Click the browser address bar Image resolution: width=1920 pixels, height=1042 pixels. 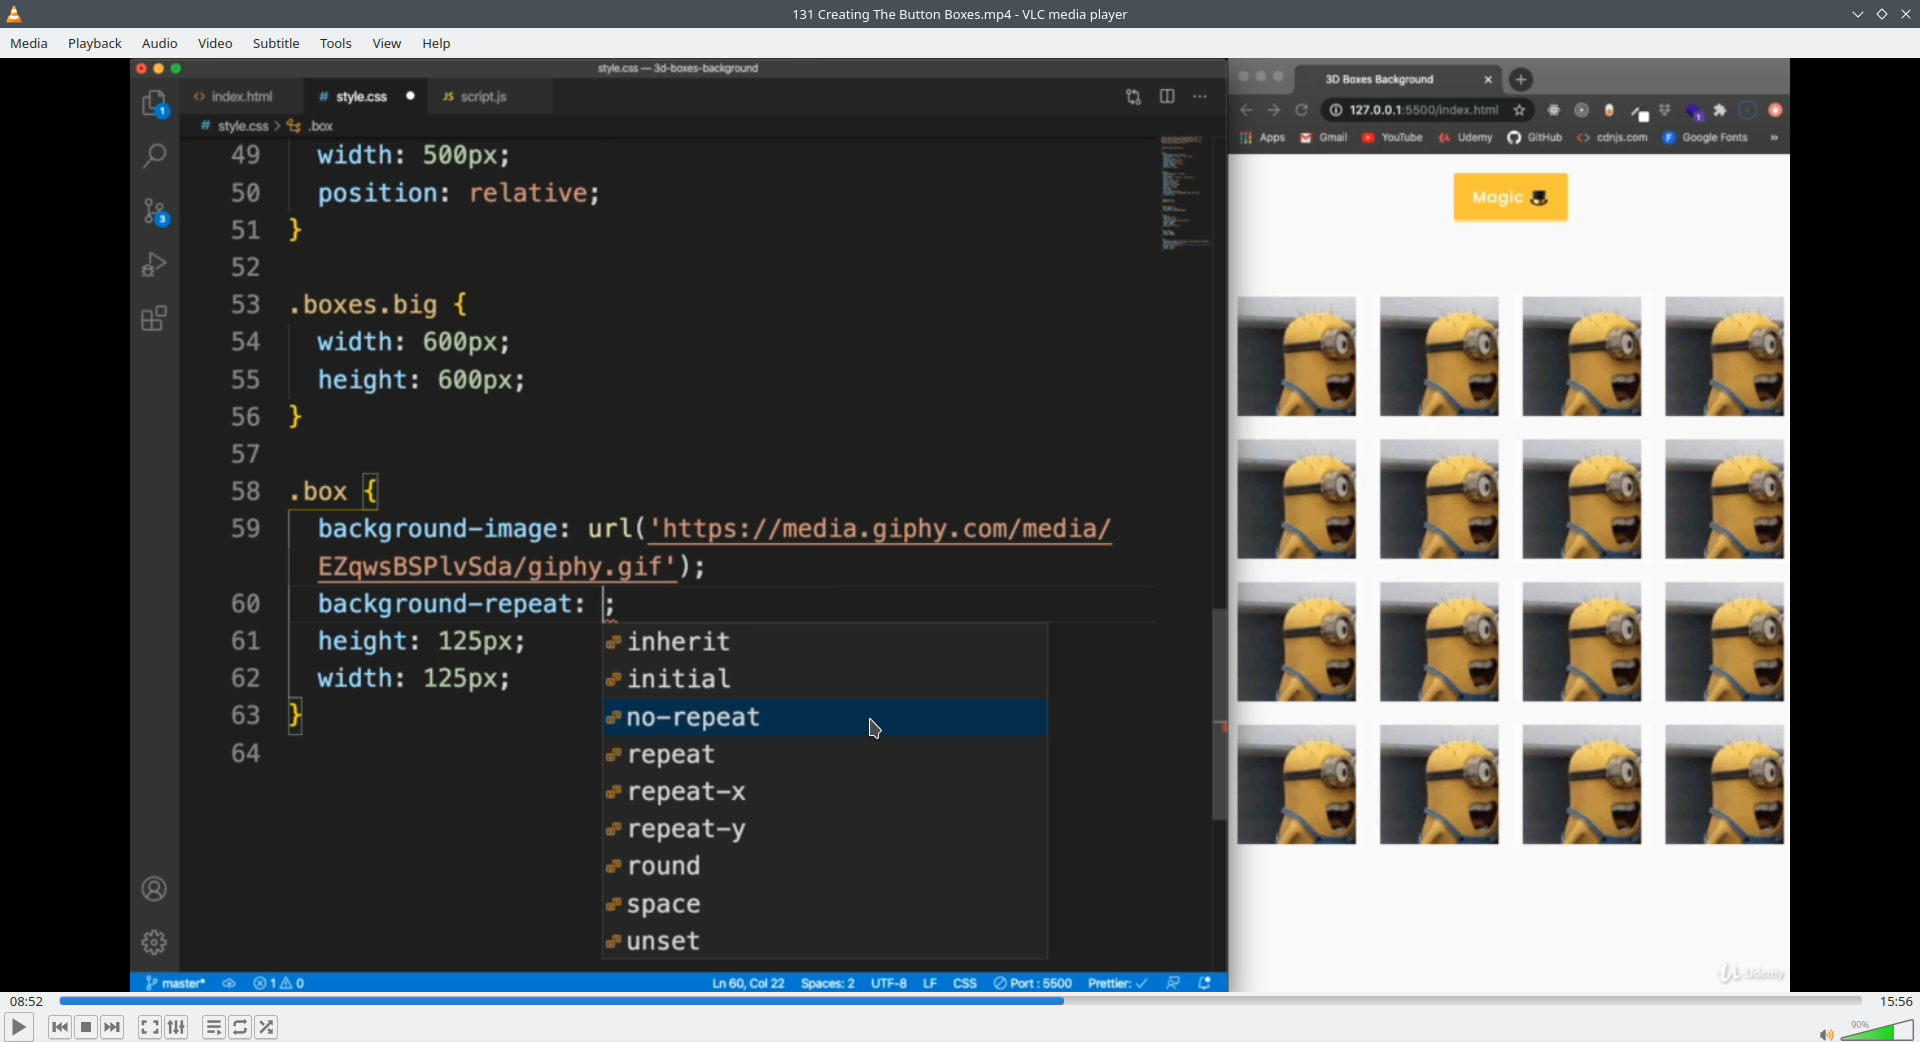tap(1424, 110)
